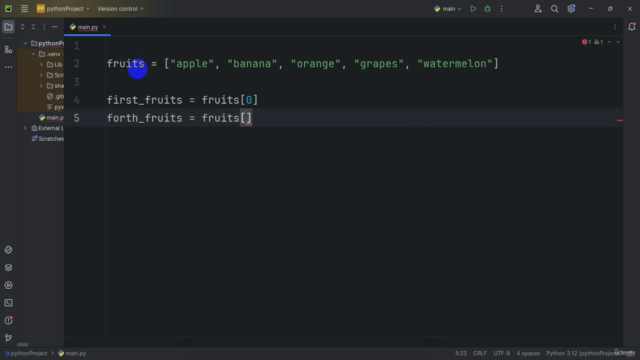Expand the share folder
The image size is (640, 360).
point(41,86)
